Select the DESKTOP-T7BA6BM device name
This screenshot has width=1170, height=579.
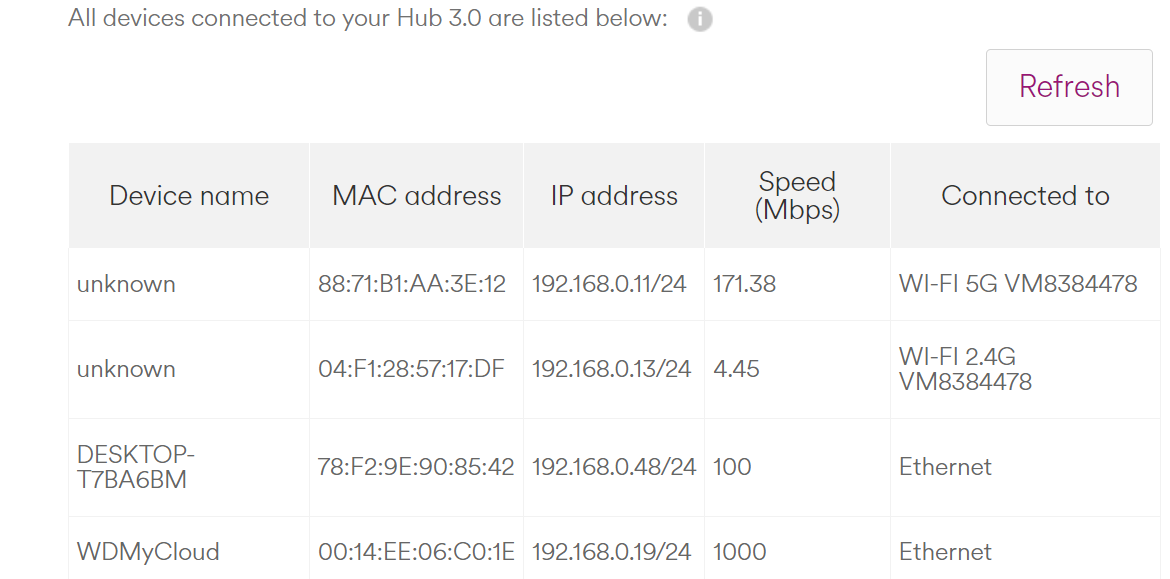[136, 467]
